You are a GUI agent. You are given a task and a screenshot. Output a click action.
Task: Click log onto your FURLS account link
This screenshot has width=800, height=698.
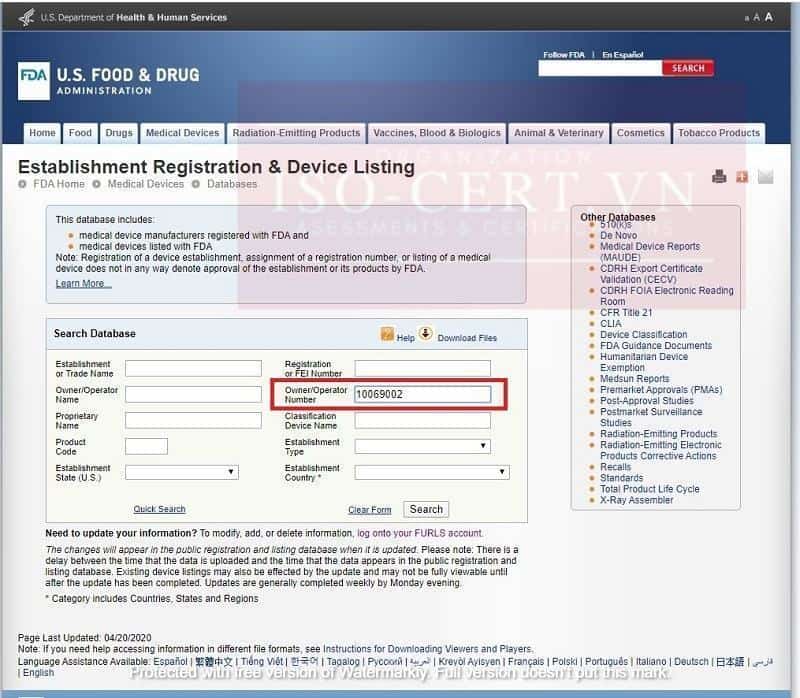[419, 533]
